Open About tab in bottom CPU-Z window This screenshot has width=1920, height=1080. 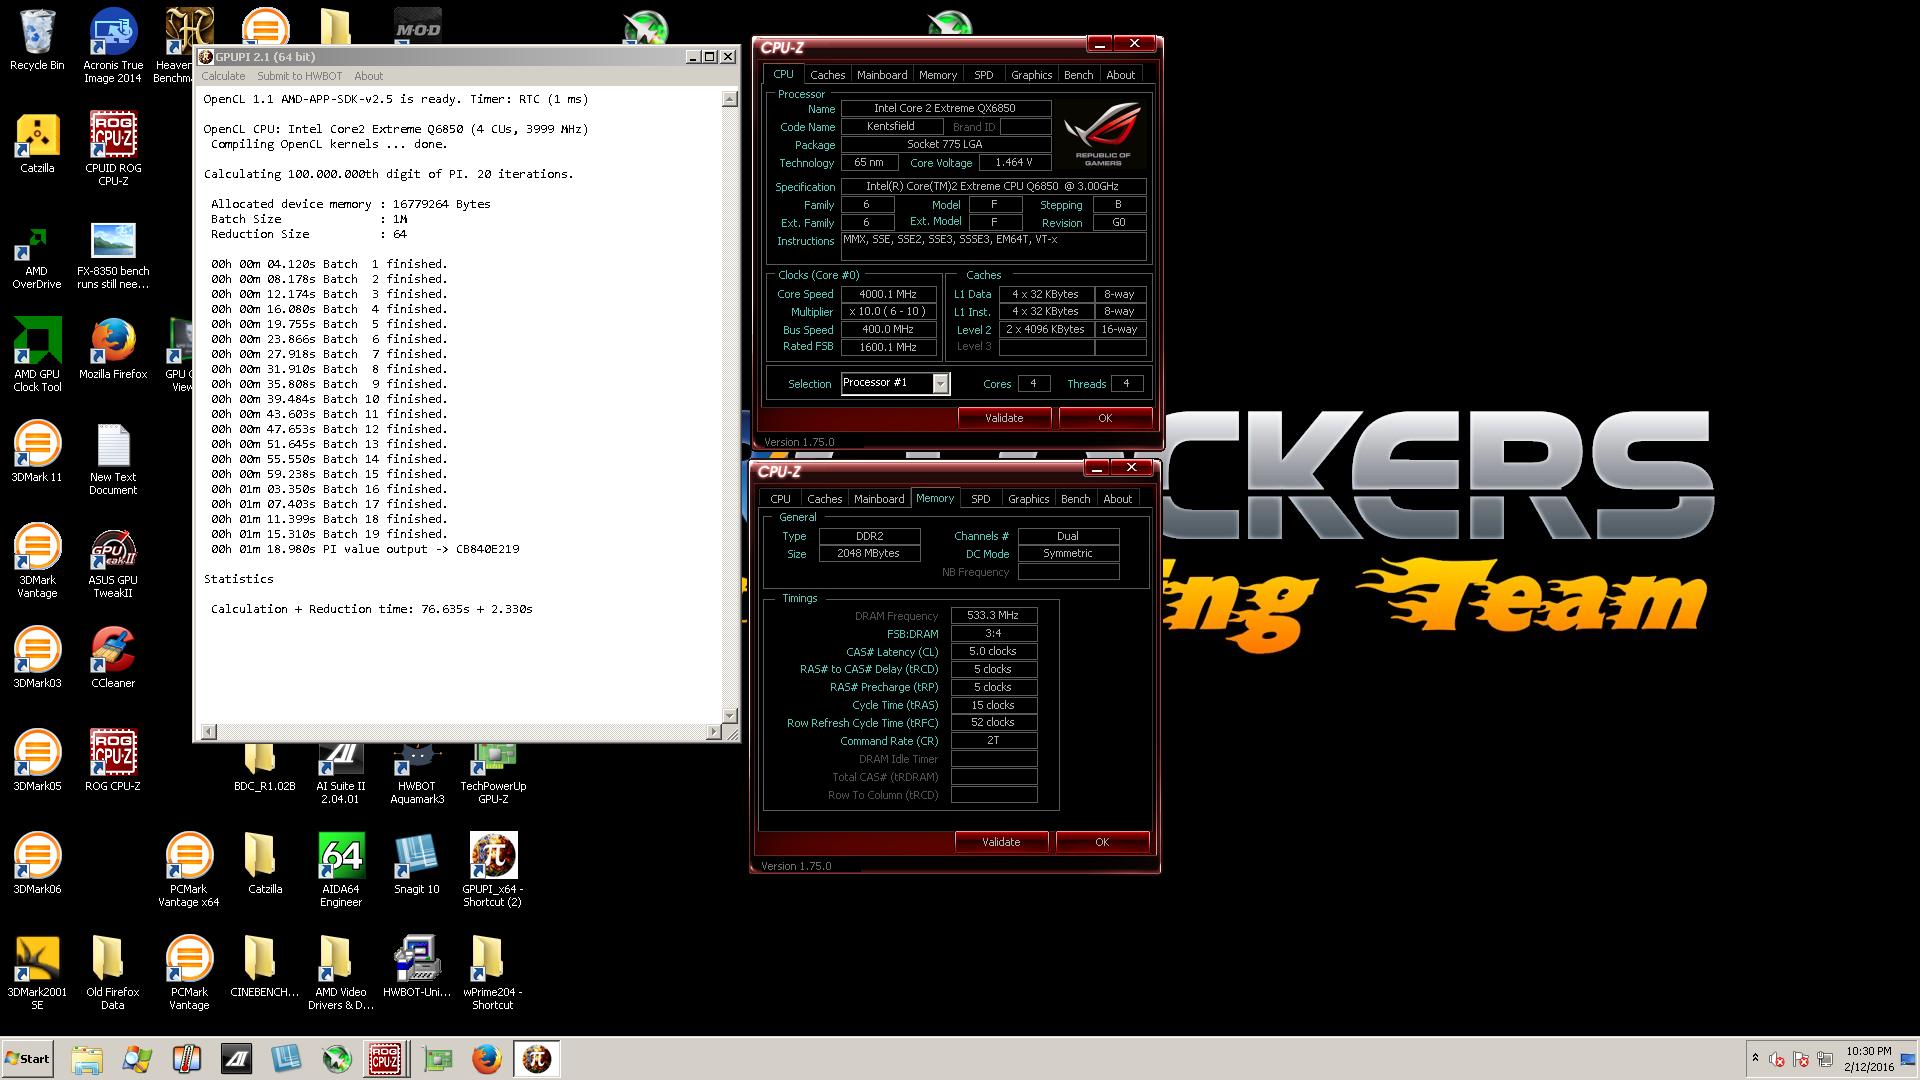[1117, 499]
